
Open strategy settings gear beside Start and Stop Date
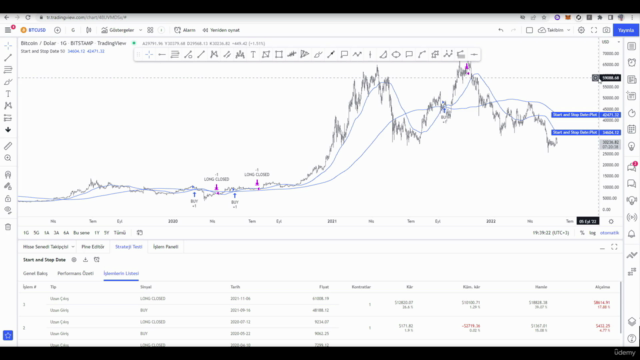click(x=74, y=260)
